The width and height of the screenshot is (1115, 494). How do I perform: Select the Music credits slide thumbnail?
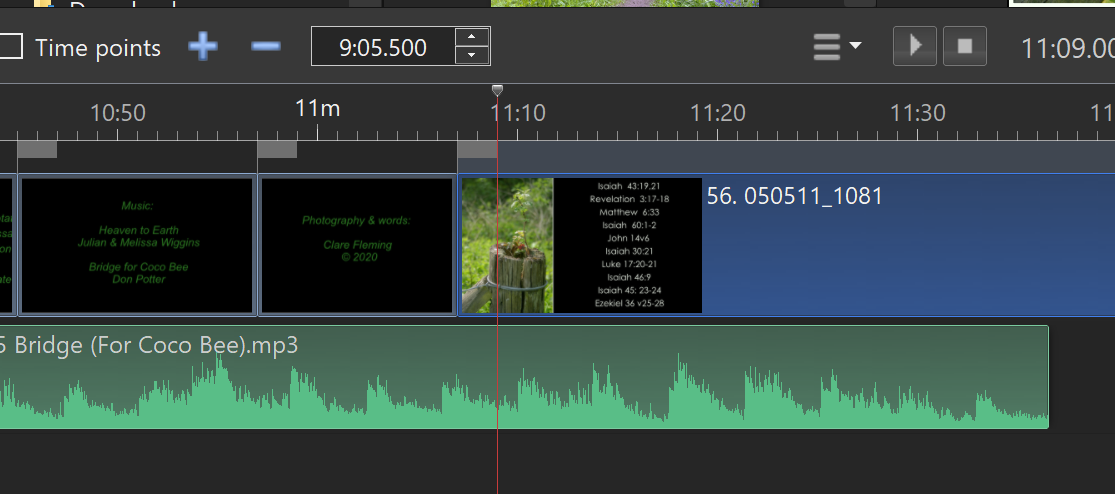(x=137, y=245)
